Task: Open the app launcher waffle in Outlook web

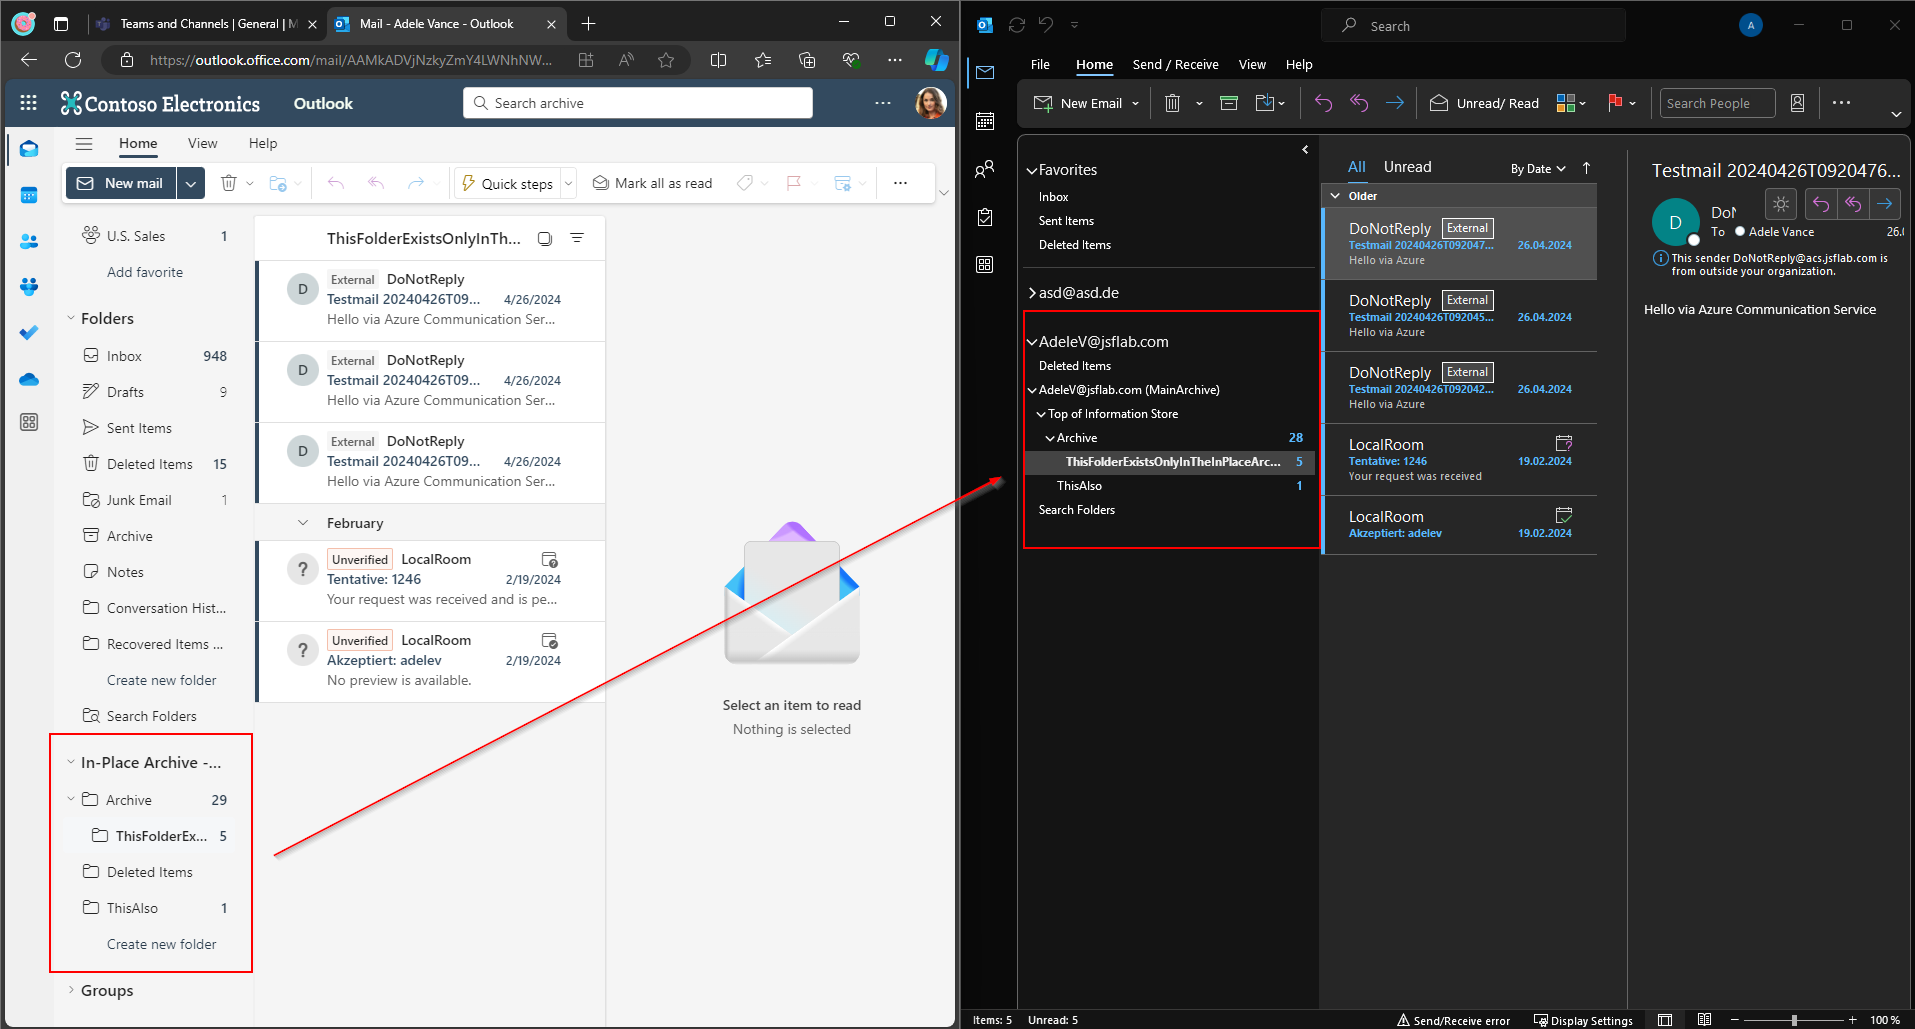Action: (29, 103)
